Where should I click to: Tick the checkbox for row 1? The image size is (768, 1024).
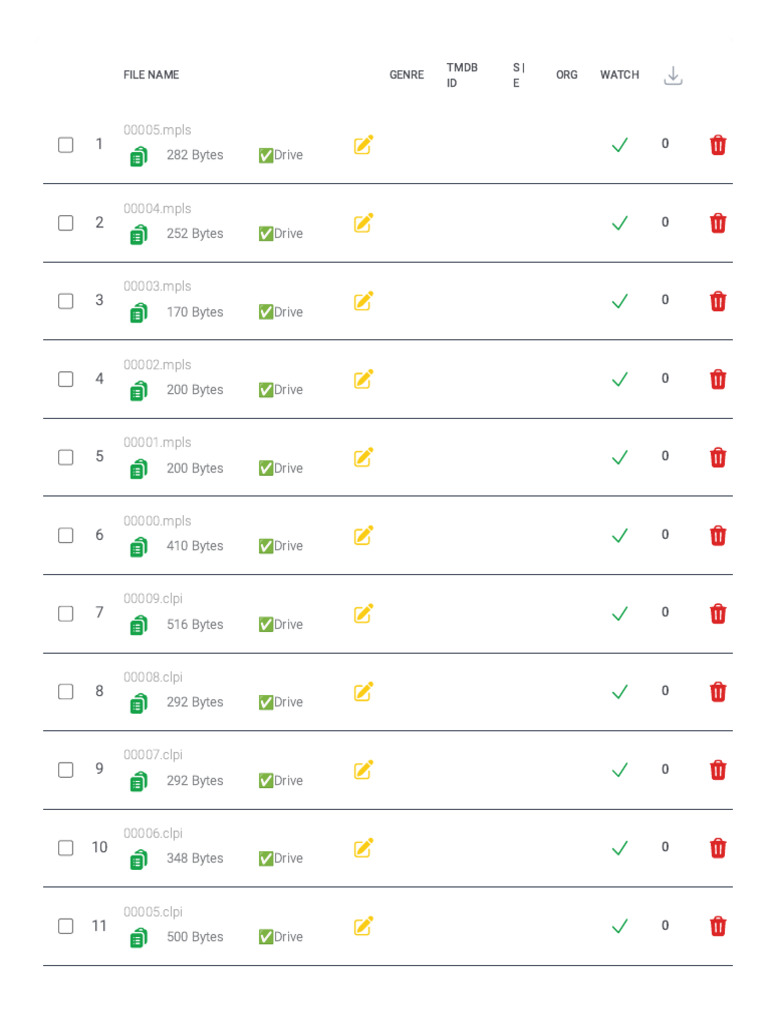click(x=66, y=145)
